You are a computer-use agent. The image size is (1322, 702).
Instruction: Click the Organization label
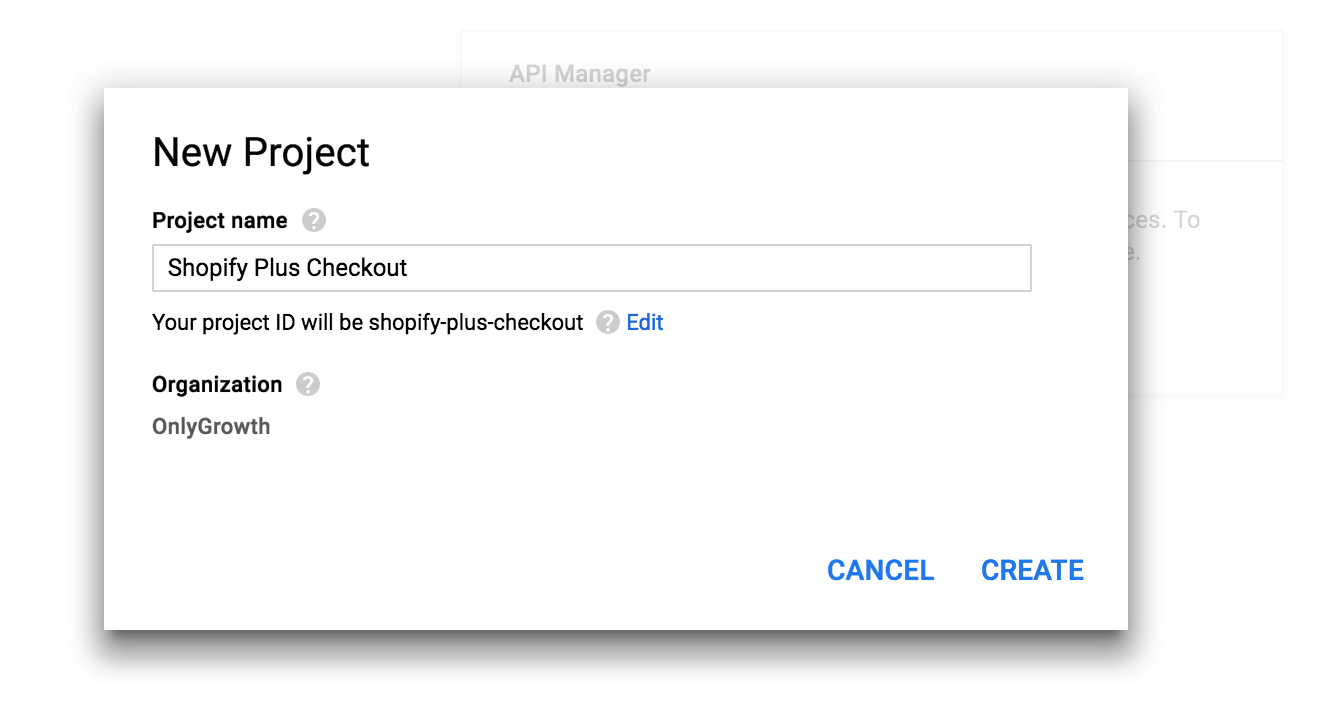[x=217, y=385]
